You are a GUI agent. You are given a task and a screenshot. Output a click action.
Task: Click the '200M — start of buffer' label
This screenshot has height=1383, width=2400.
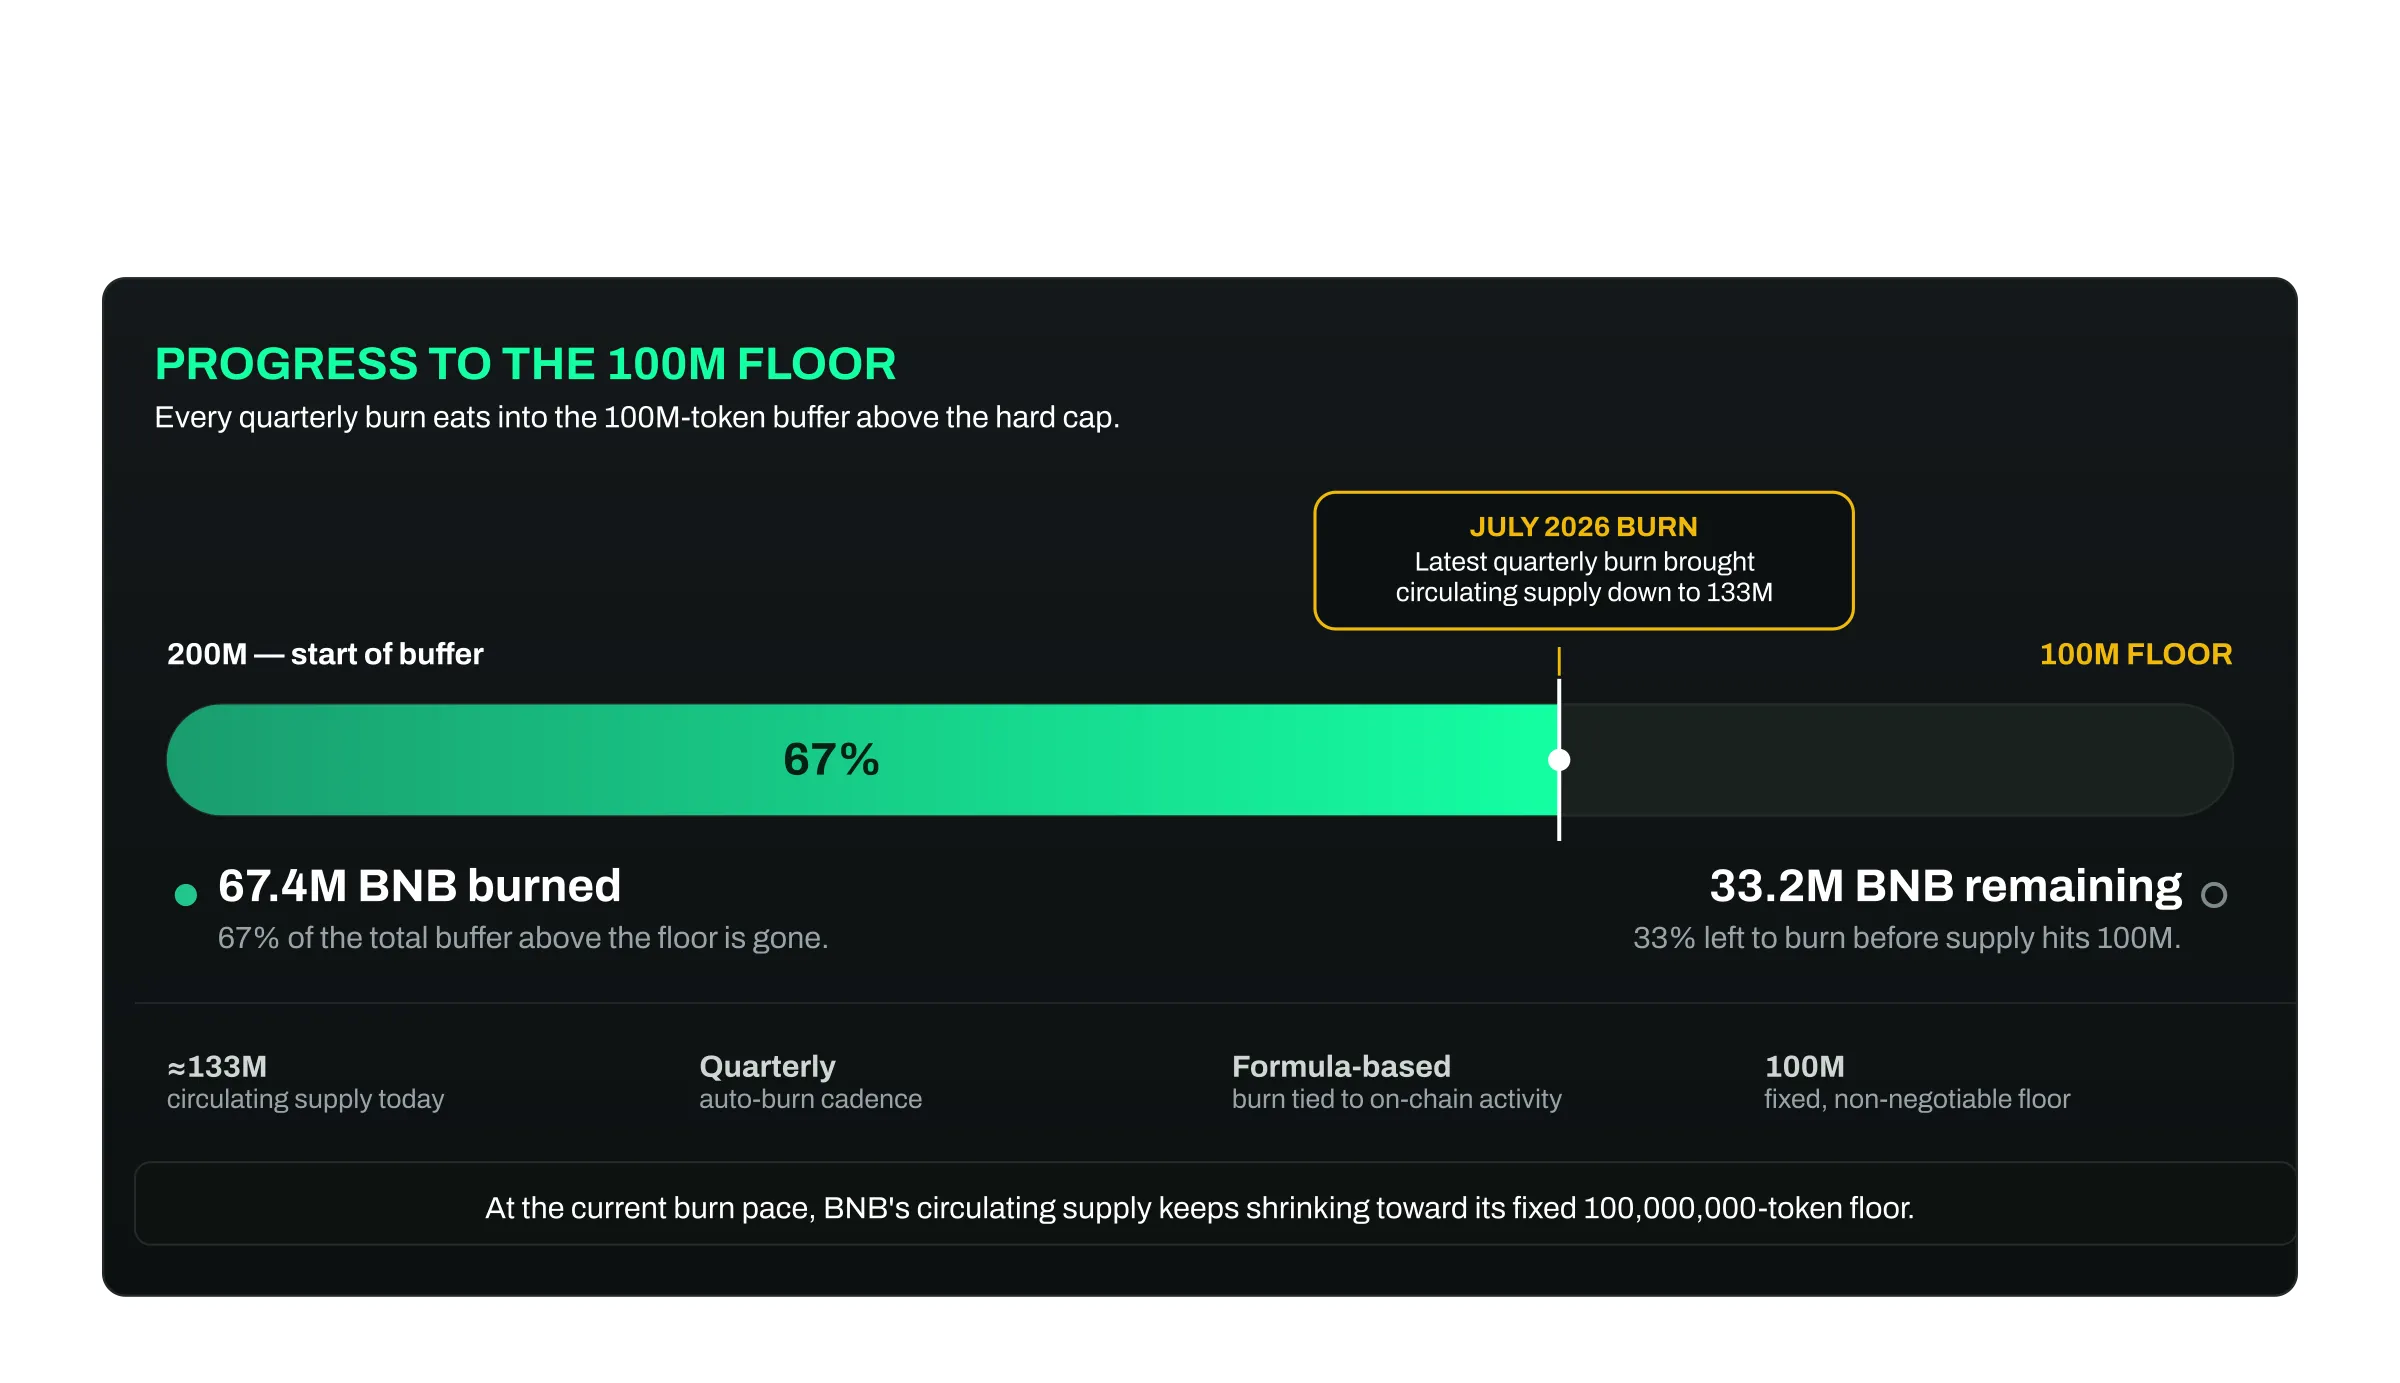pos(325,654)
